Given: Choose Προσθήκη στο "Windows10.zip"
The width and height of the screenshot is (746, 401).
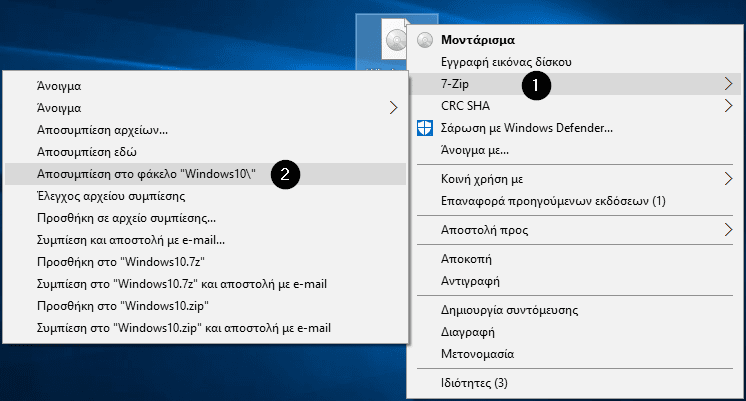Looking at the screenshot, I should click(206, 306).
